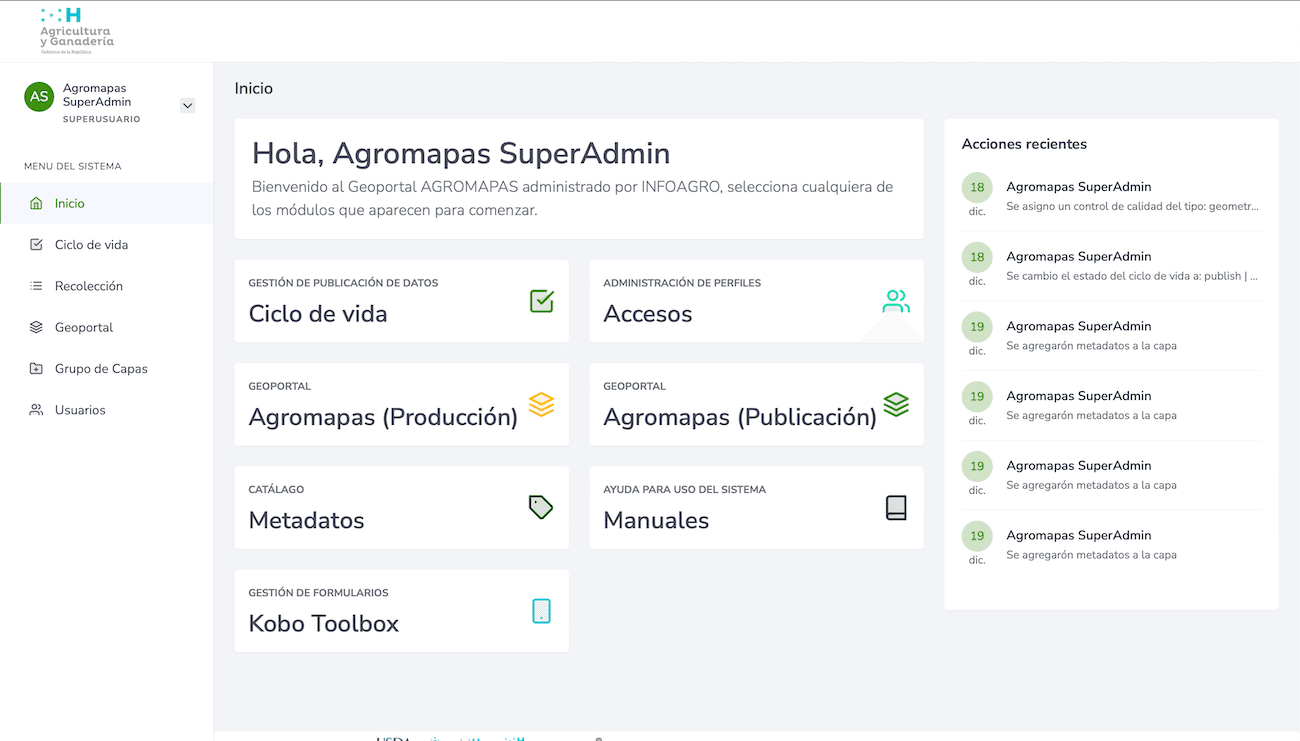1300x741 pixels.
Task: Click the list icon beside Recolección
Action: (36, 286)
